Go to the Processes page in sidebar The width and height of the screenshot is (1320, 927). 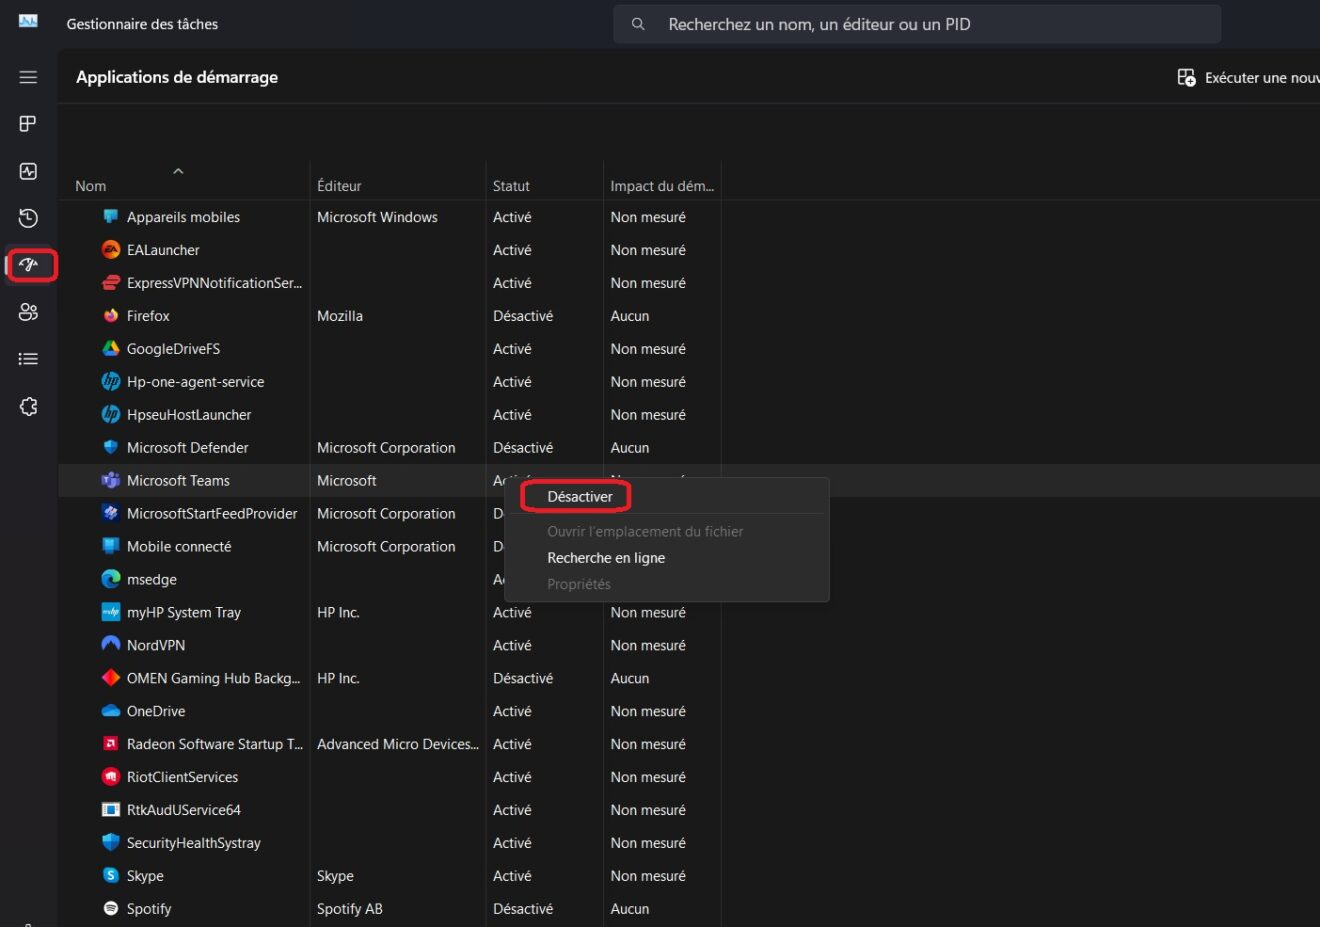tap(28, 124)
